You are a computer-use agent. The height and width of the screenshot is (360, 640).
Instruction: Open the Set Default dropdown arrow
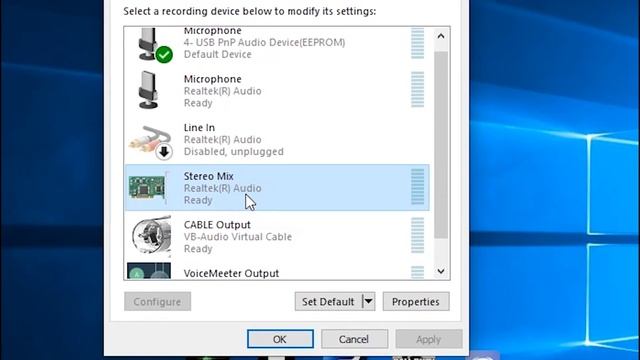(369, 301)
